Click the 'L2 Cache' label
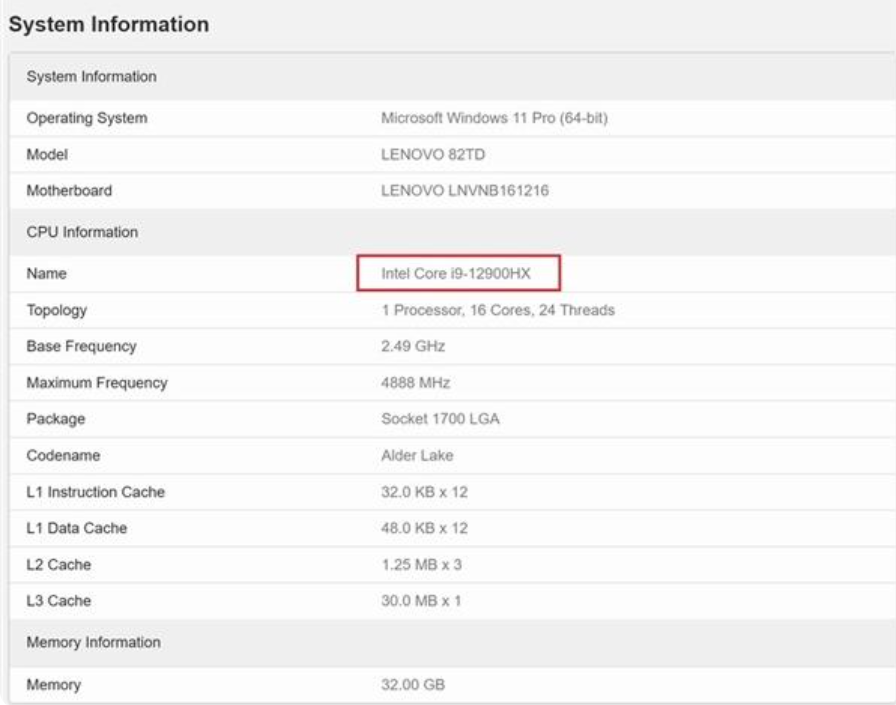This screenshot has height=705, width=896. pyautogui.click(x=59, y=564)
